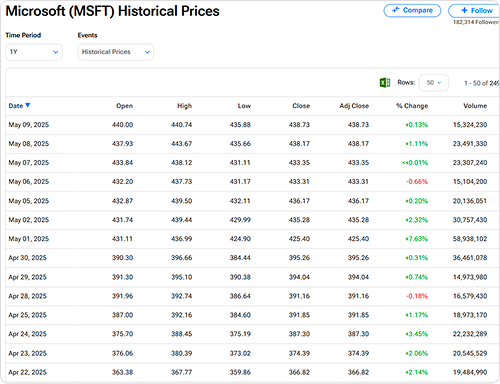Sort table by Volume column header
The height and width of the screenshot is (384, 500).
point(475,106)
